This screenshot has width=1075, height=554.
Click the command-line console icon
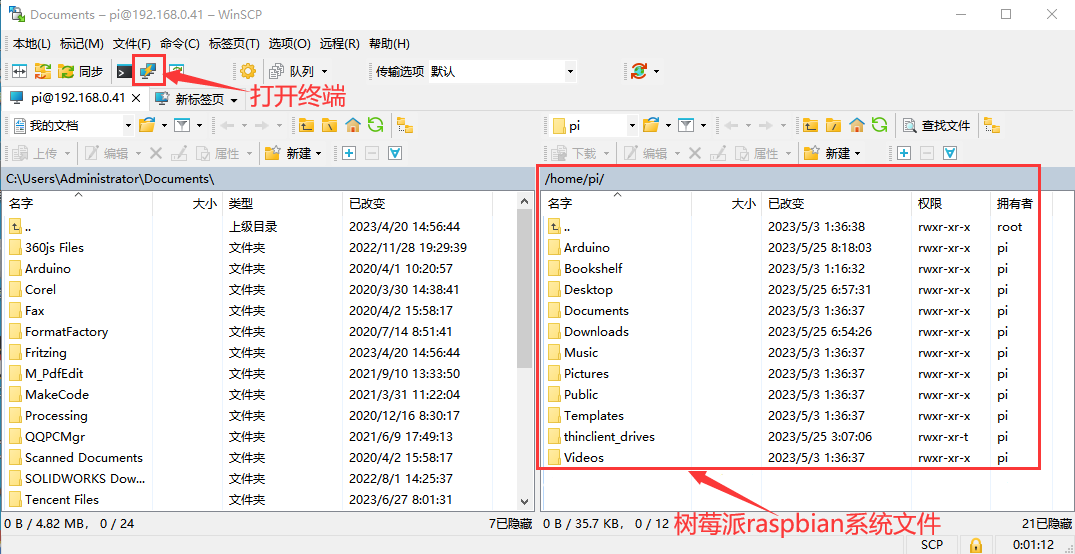124,71
